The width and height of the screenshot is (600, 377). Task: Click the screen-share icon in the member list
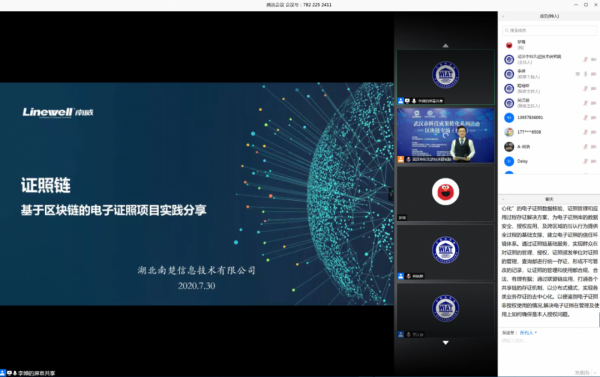577,74
